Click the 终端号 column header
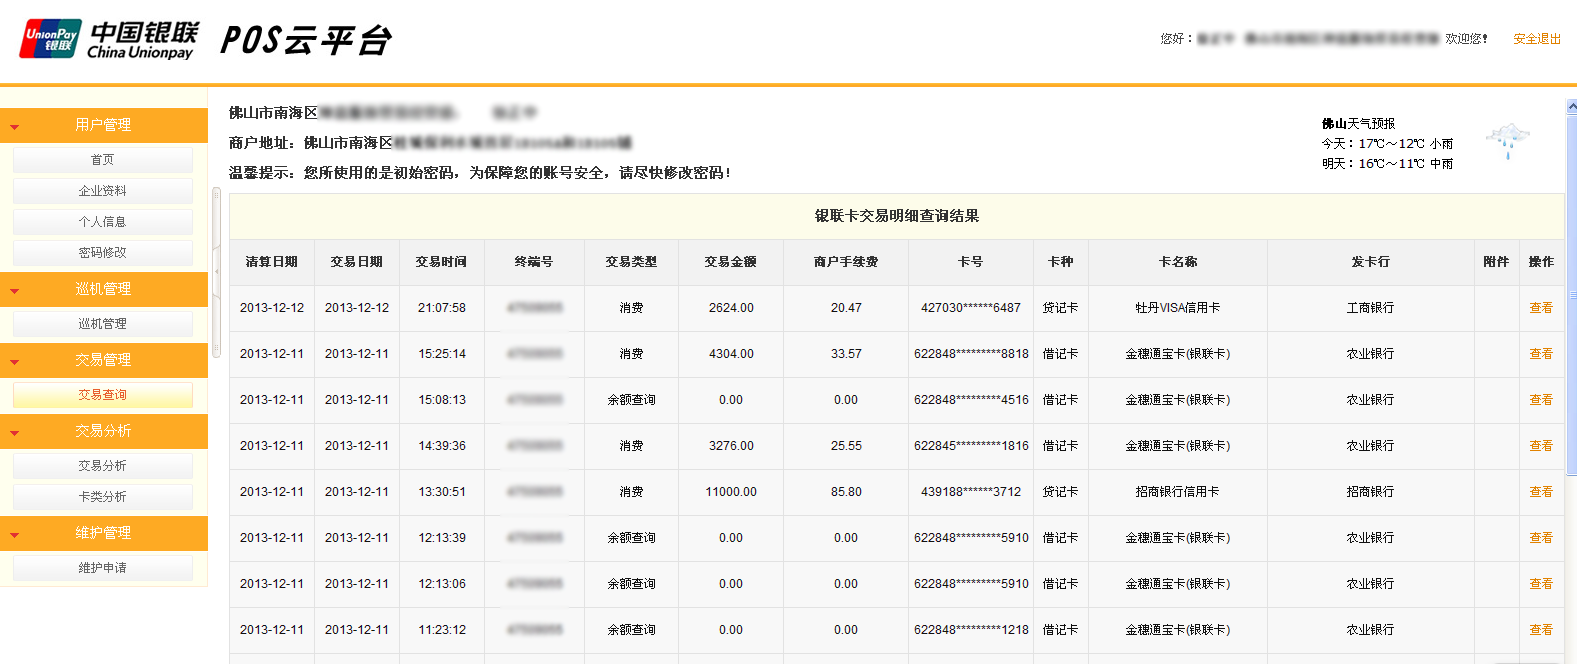The image size is (1577, 664). click(x=534, y=262)
